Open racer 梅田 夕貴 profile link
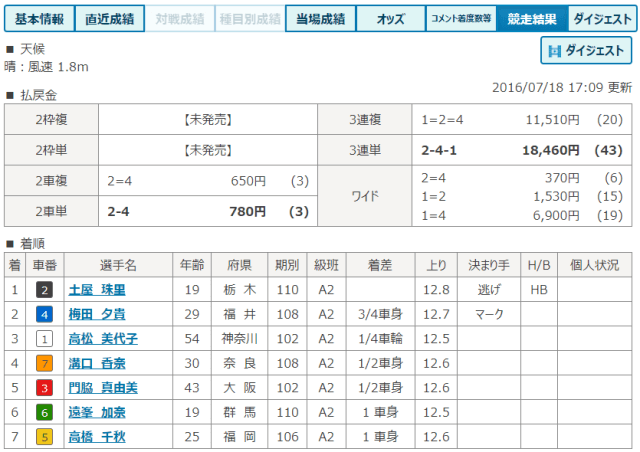 tap(96, 314)
